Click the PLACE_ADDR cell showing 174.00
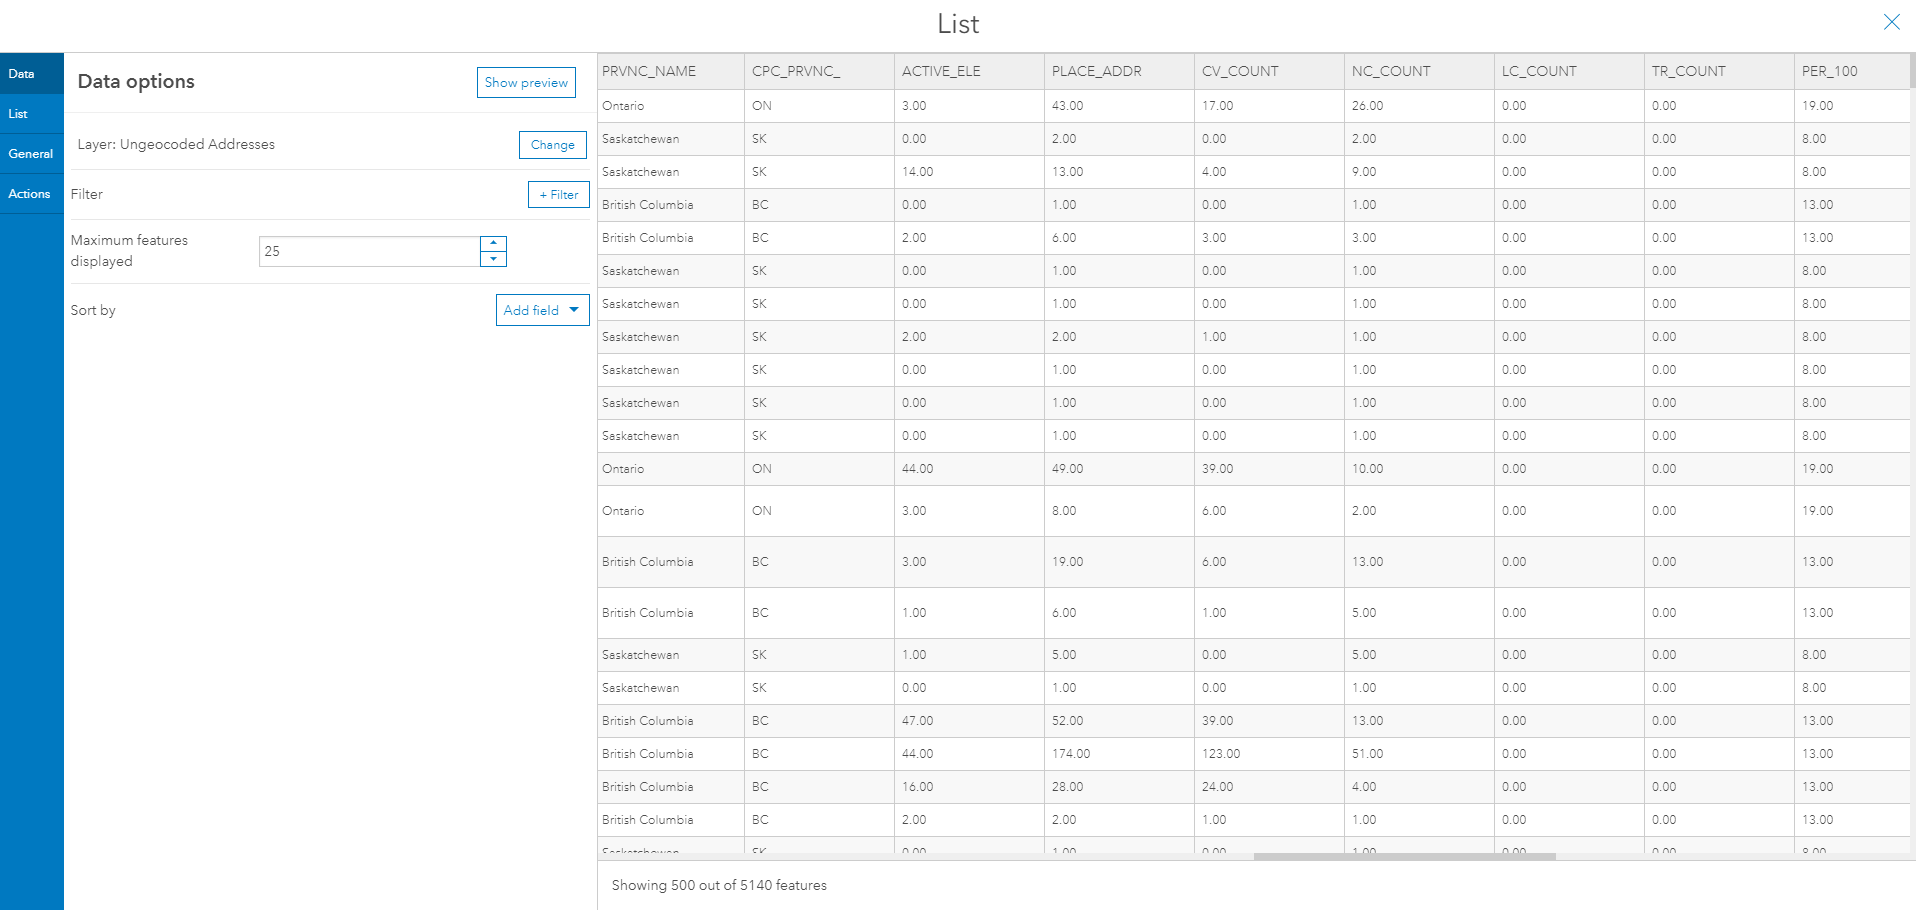 1071,754
